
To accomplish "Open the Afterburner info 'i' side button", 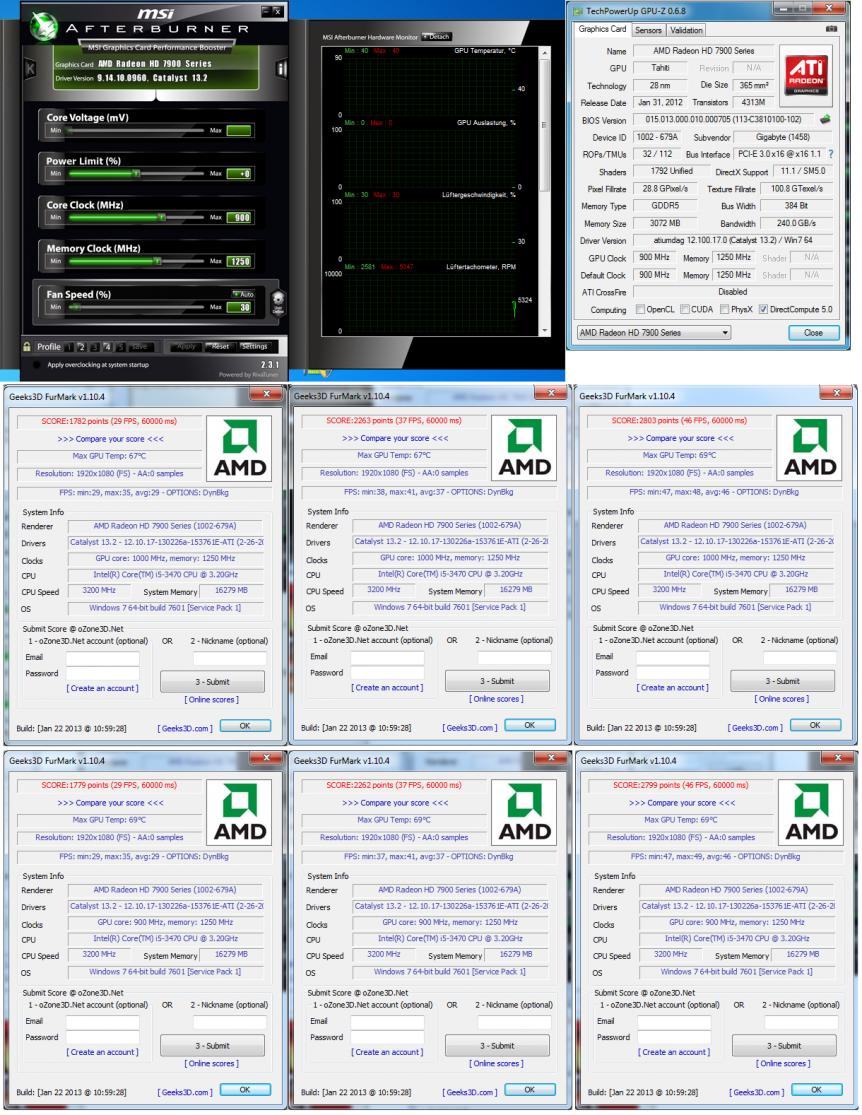I will [281, 68].
